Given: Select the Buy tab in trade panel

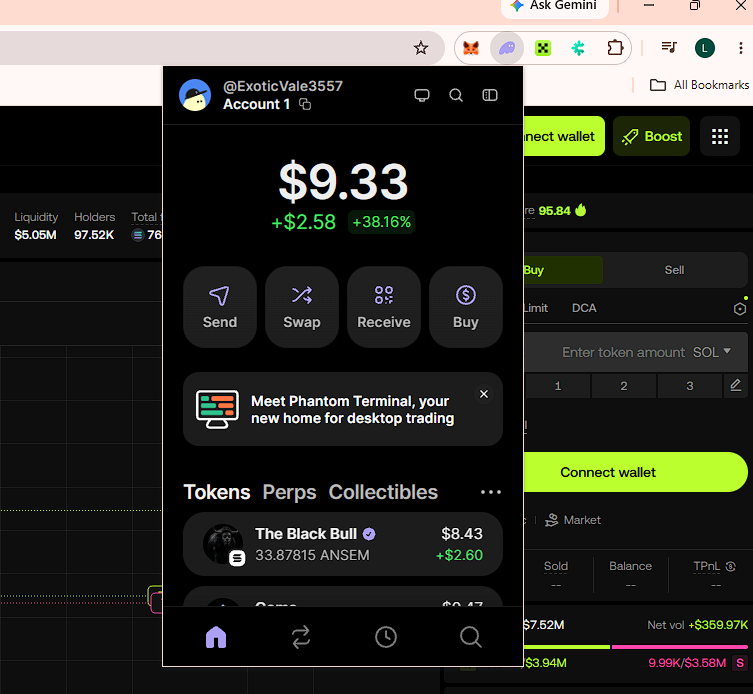Looking at the screenshot, I should pyautogui.click(x=562, y=270).
